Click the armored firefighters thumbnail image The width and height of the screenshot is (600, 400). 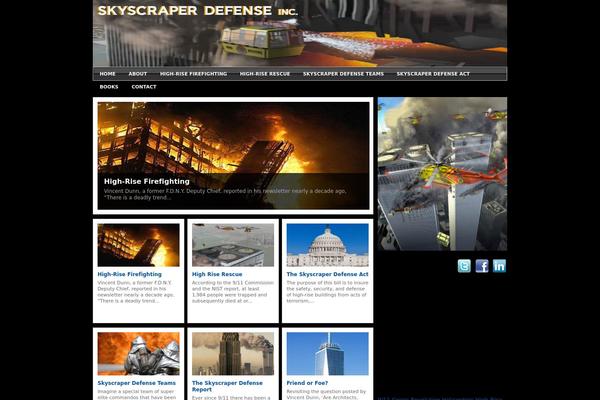139,354
